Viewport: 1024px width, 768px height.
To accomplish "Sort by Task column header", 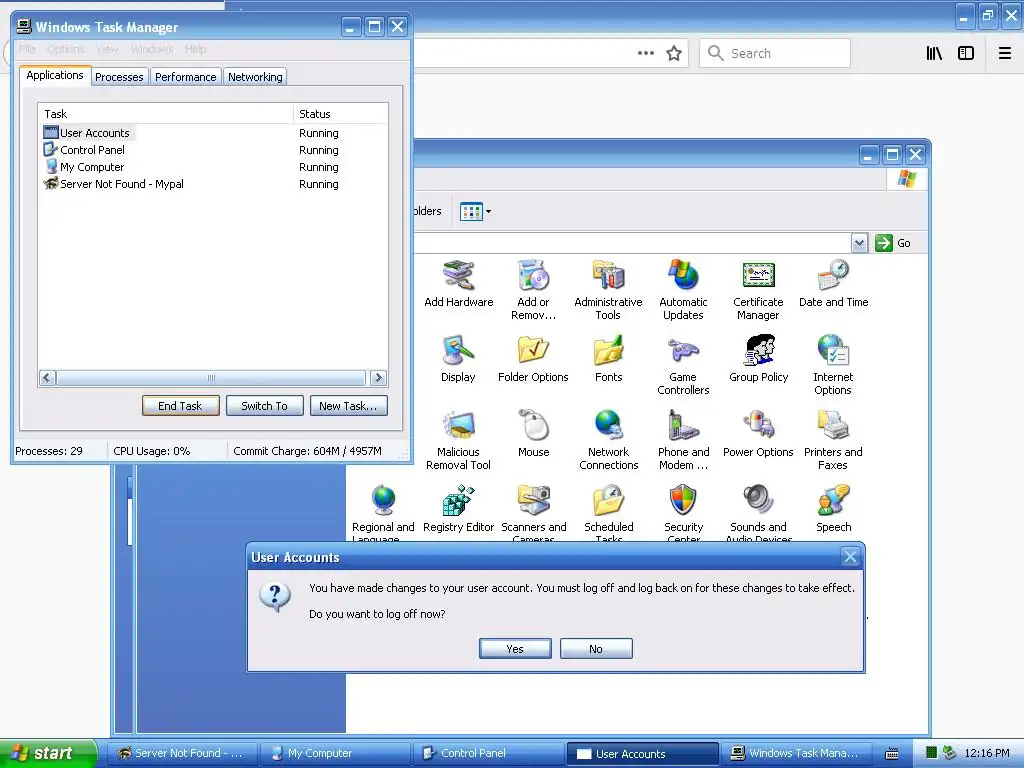I will click(166, 114).
